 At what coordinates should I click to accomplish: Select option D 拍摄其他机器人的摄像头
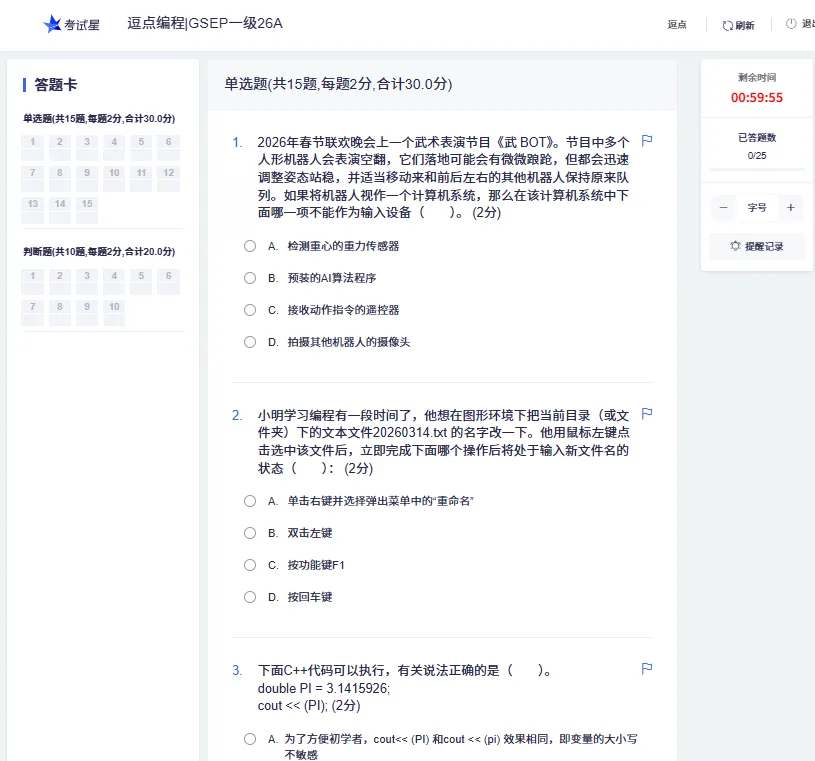[250, 342]
